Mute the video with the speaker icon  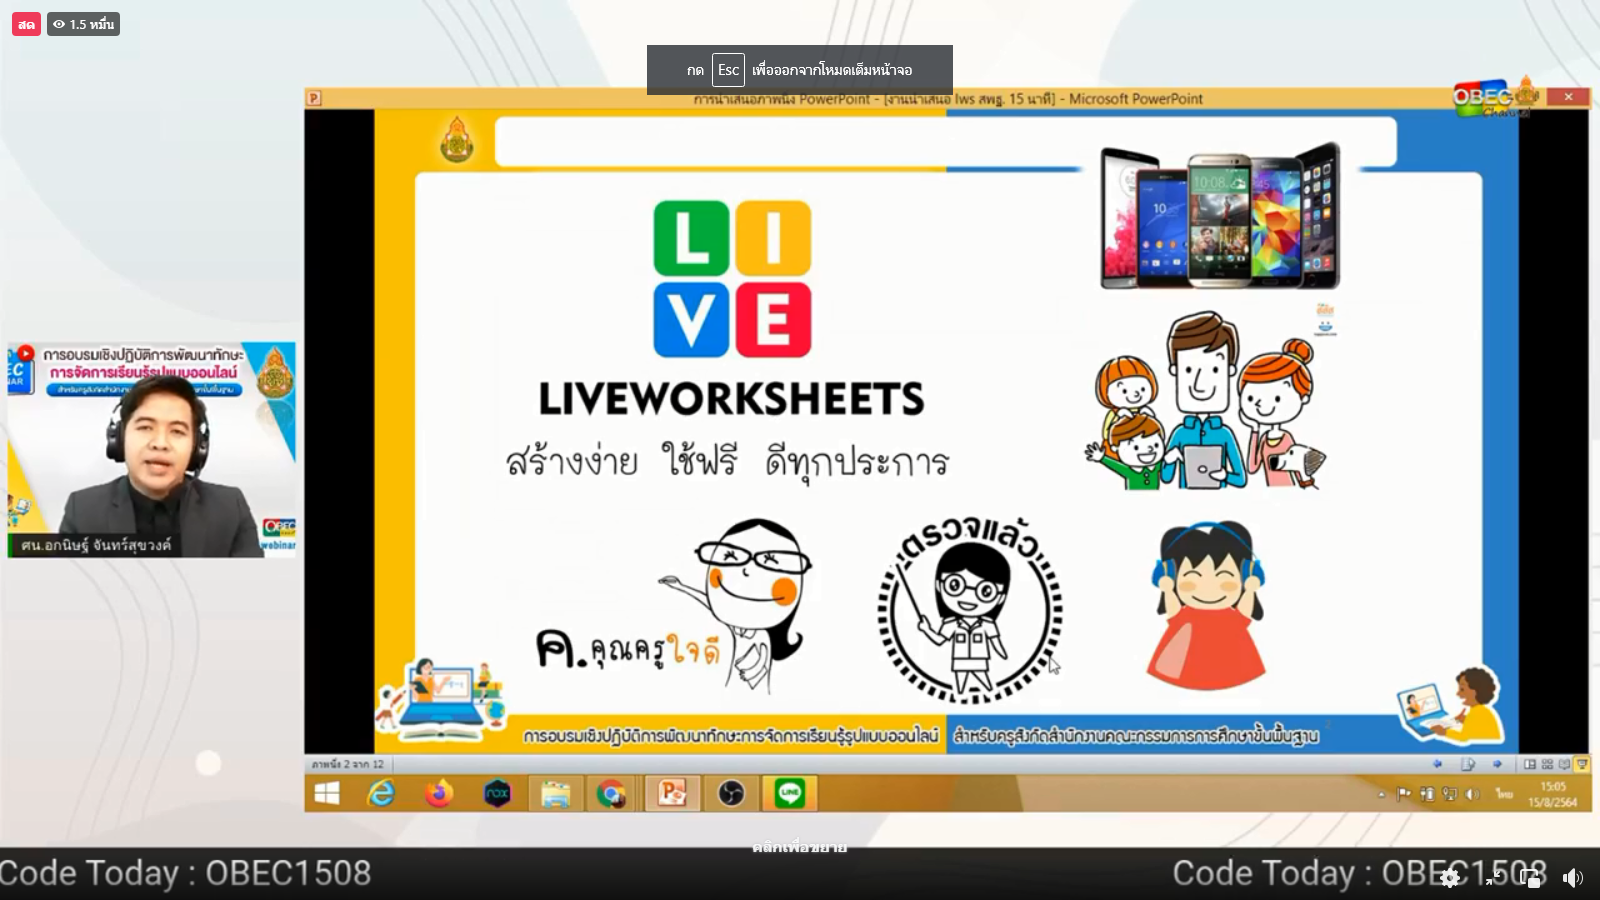pos(1573,878)
